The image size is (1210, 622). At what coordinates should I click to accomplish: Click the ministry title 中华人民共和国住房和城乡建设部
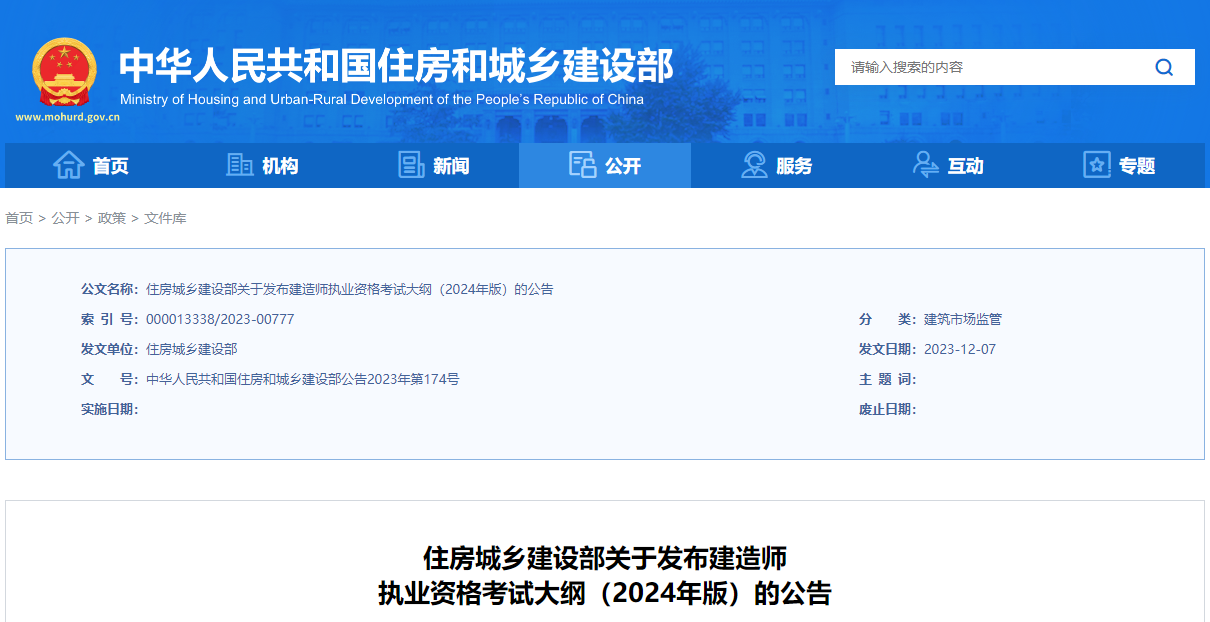(397, 65)
